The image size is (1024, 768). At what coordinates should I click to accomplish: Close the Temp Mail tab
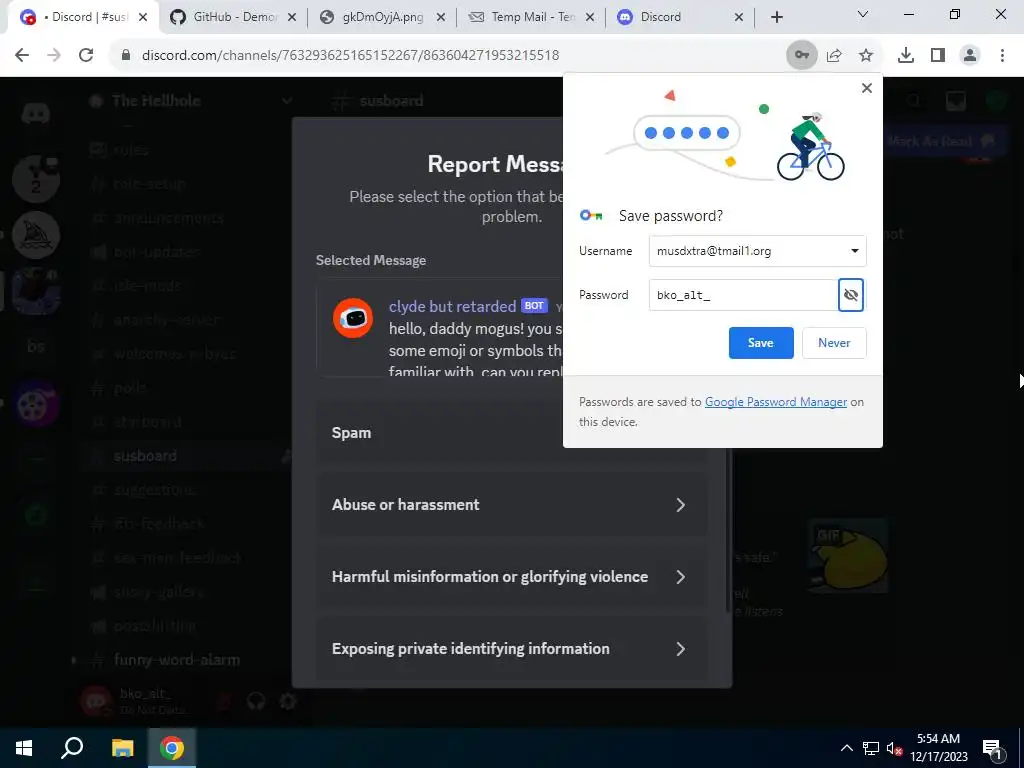click(590, 18)
